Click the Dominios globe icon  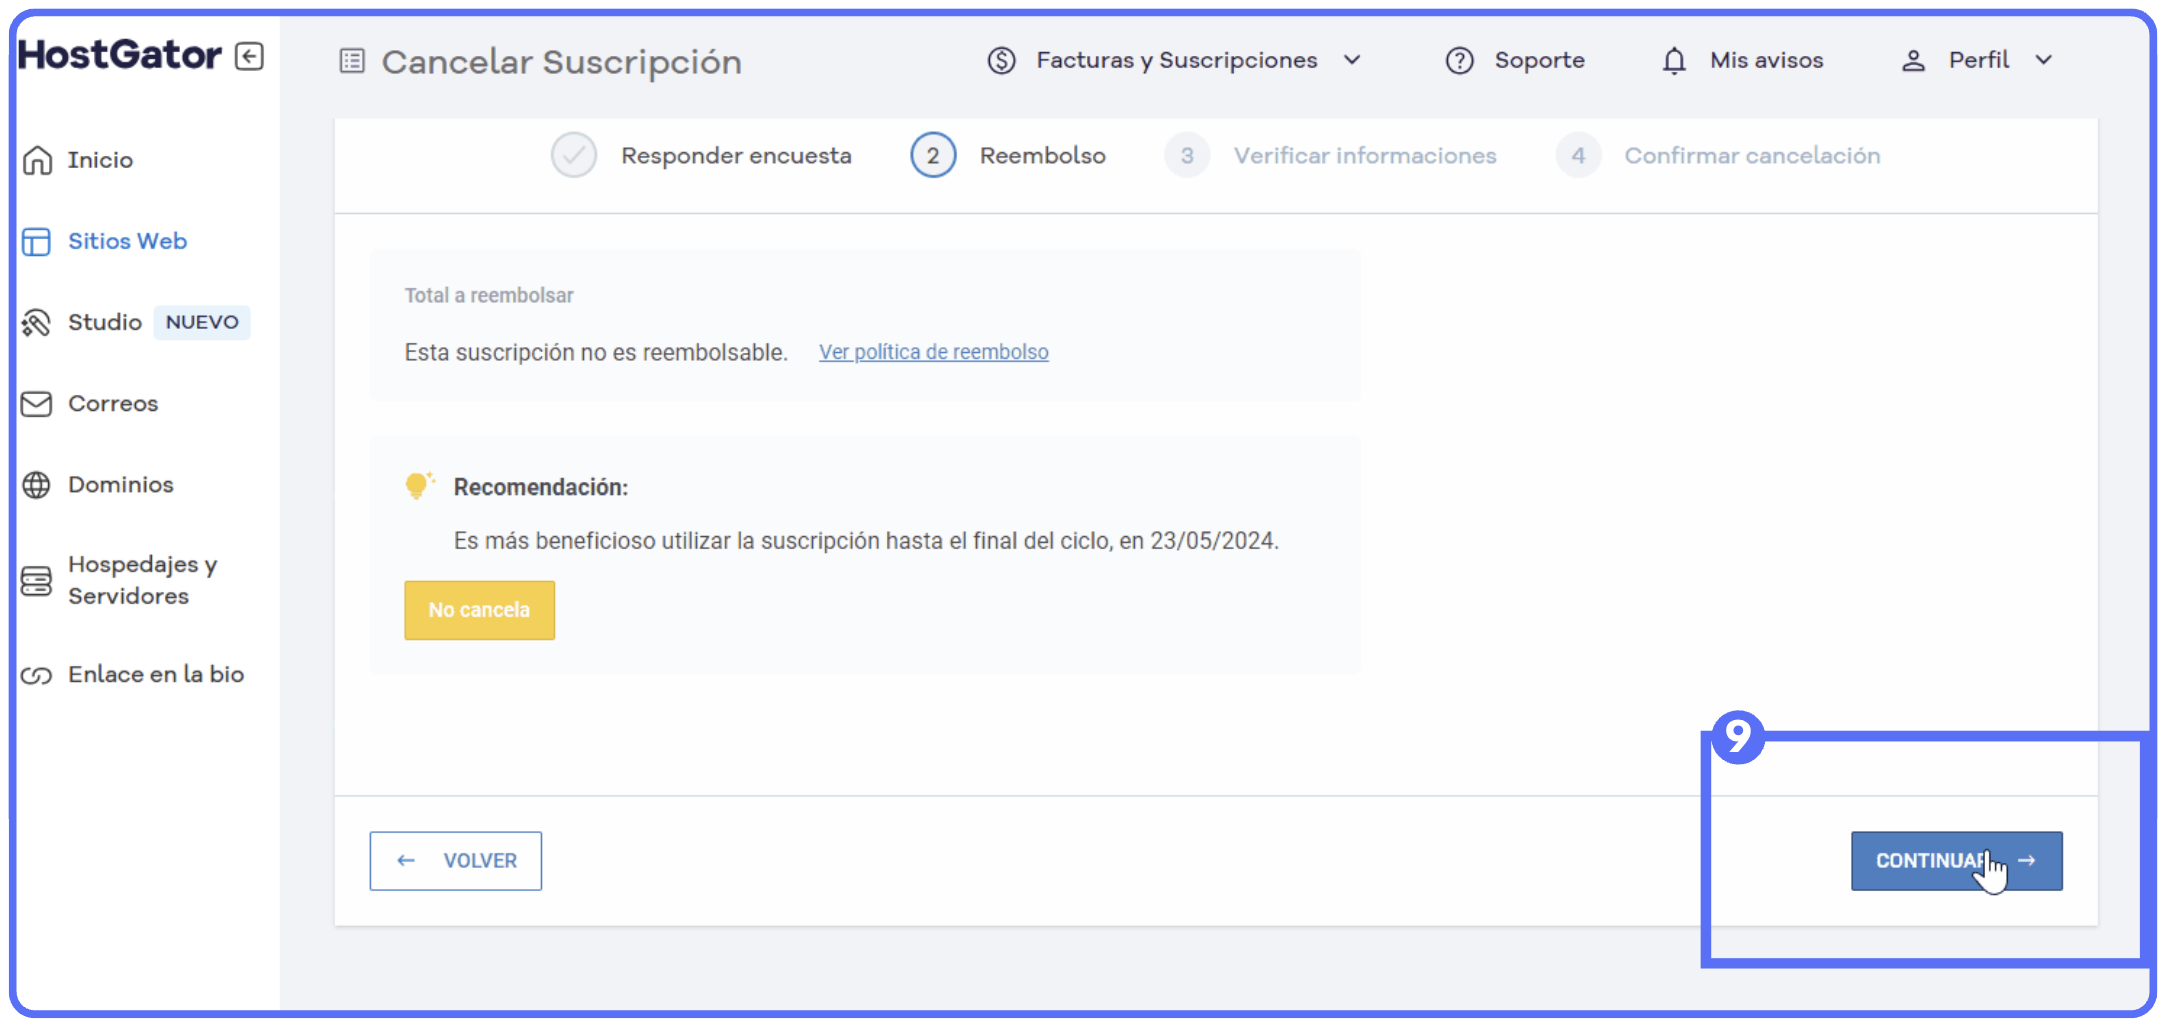click(37, 485)
